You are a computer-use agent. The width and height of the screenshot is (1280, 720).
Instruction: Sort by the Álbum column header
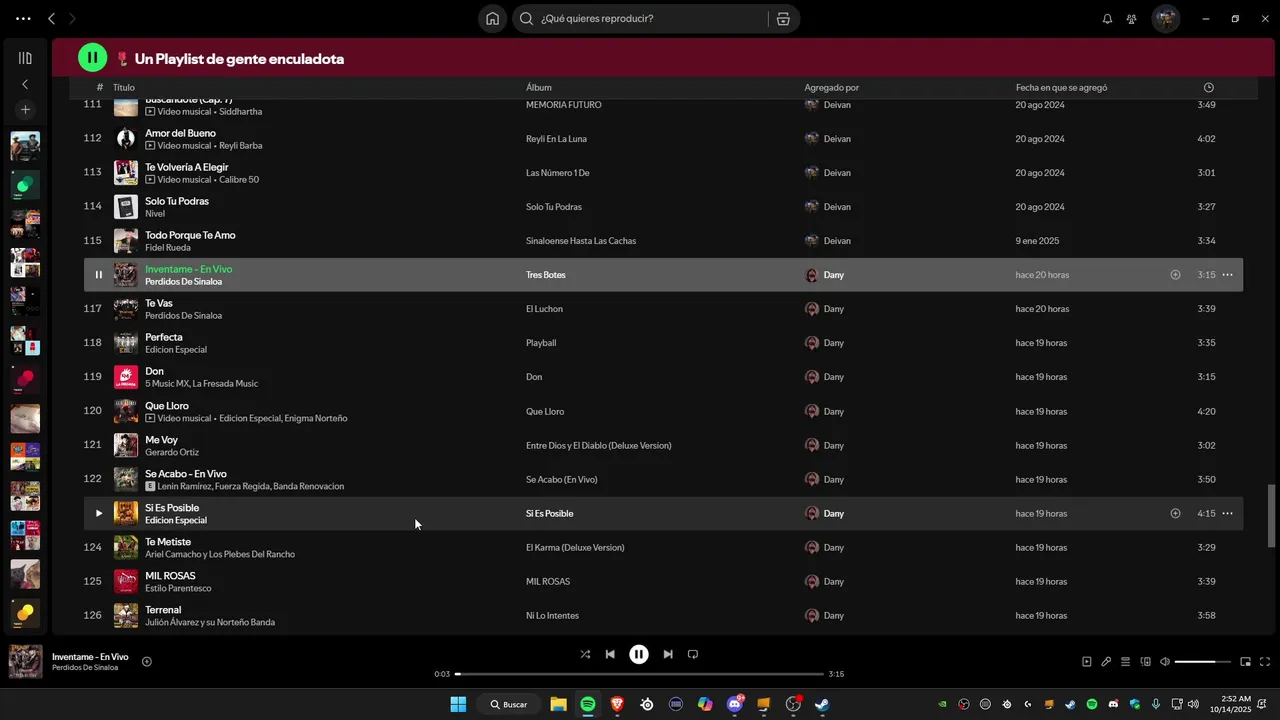pyautogui.click(x=539, y=88)
